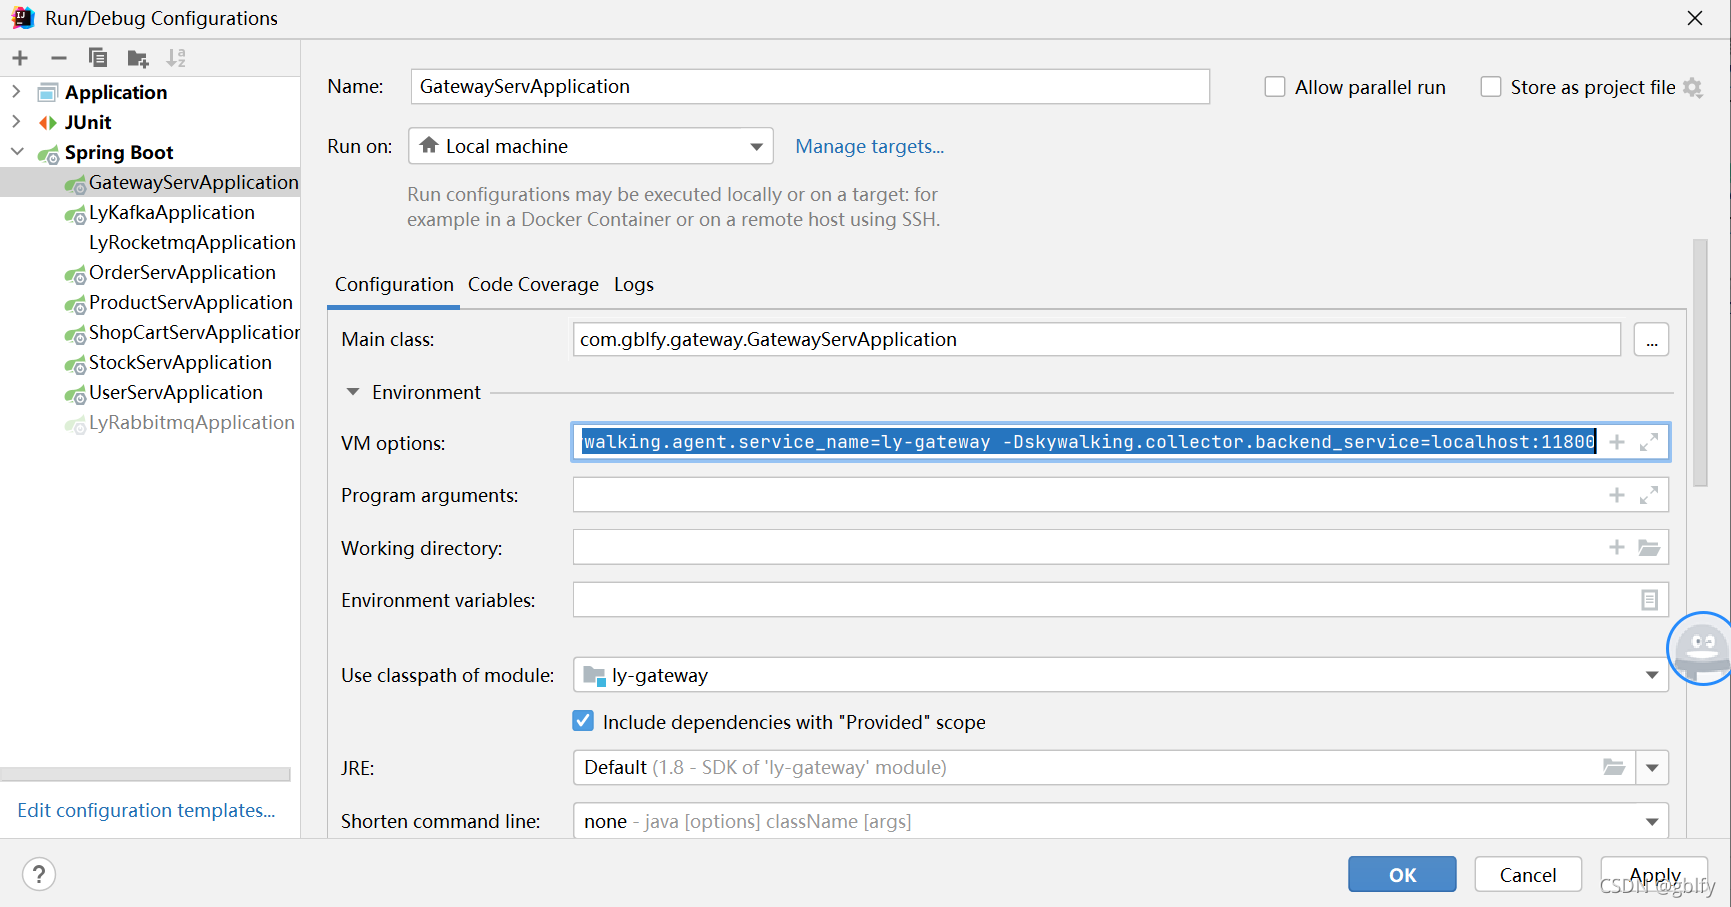
Task: Browse for main class with ellipsis button
Action: pyautogui.click(x=1651, y=340)
